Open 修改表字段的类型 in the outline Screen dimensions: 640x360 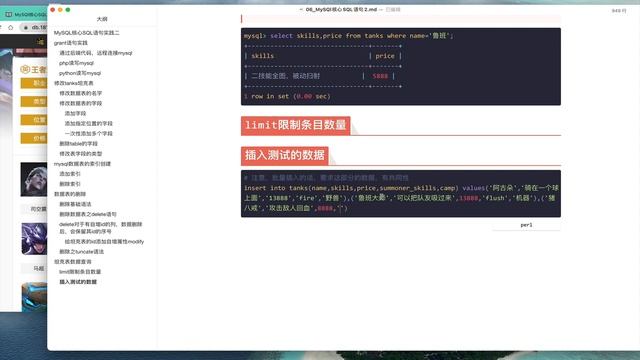tap(81, 154)
